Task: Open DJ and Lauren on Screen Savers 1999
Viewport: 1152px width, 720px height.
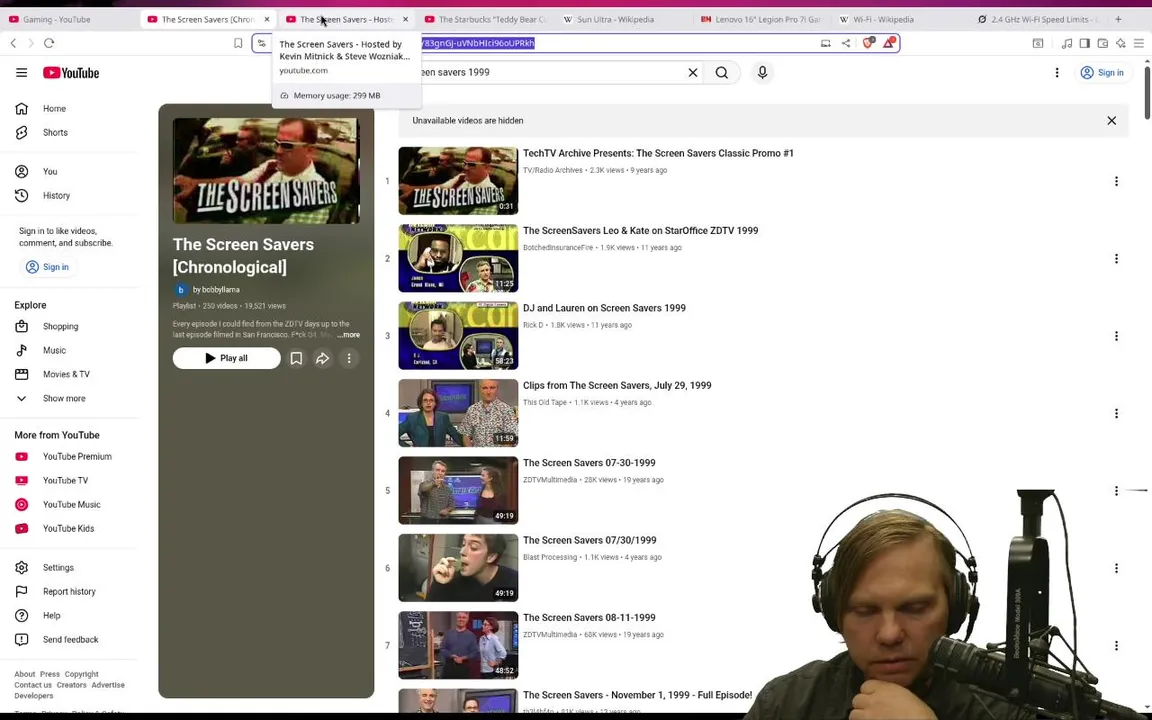Action: (604, 309)
